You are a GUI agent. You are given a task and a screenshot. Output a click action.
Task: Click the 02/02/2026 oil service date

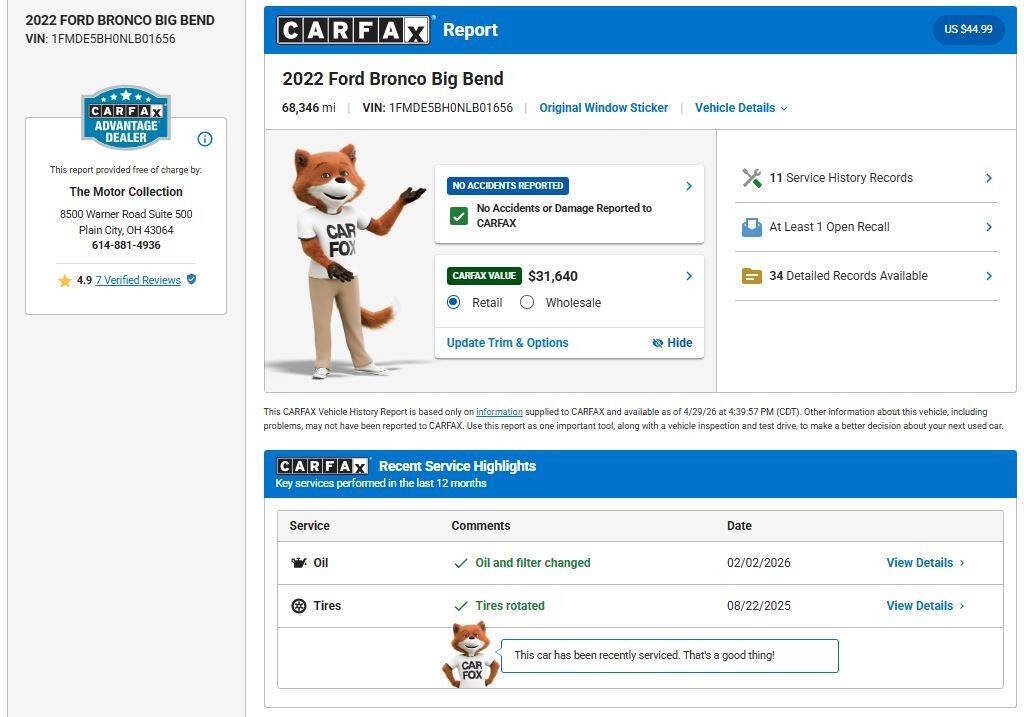pyautogui.click(x=758, y=563)
